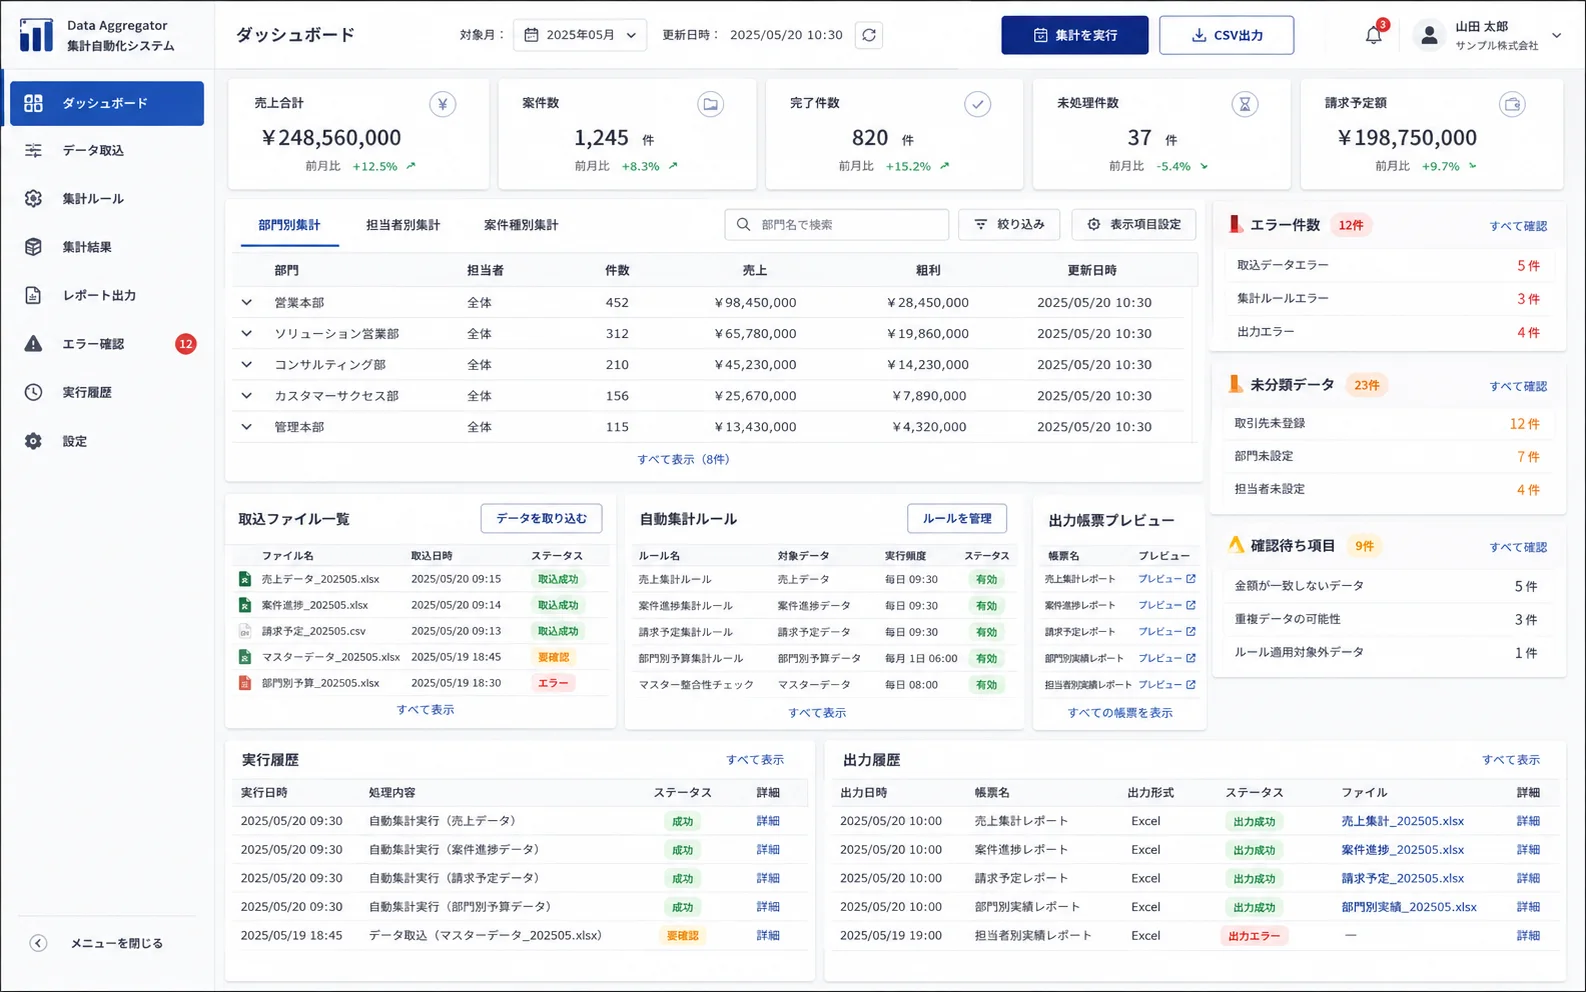
Task: Open the user menu for 山田 太郎
Action: click(x=1488, y=36)
